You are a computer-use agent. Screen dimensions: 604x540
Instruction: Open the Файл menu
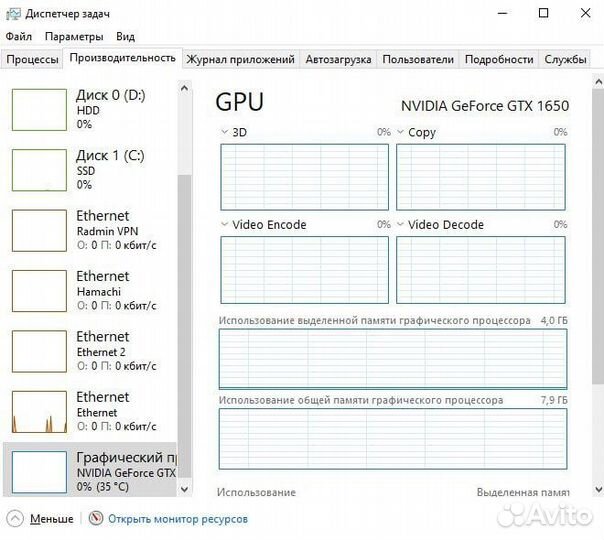click(18, 37)
